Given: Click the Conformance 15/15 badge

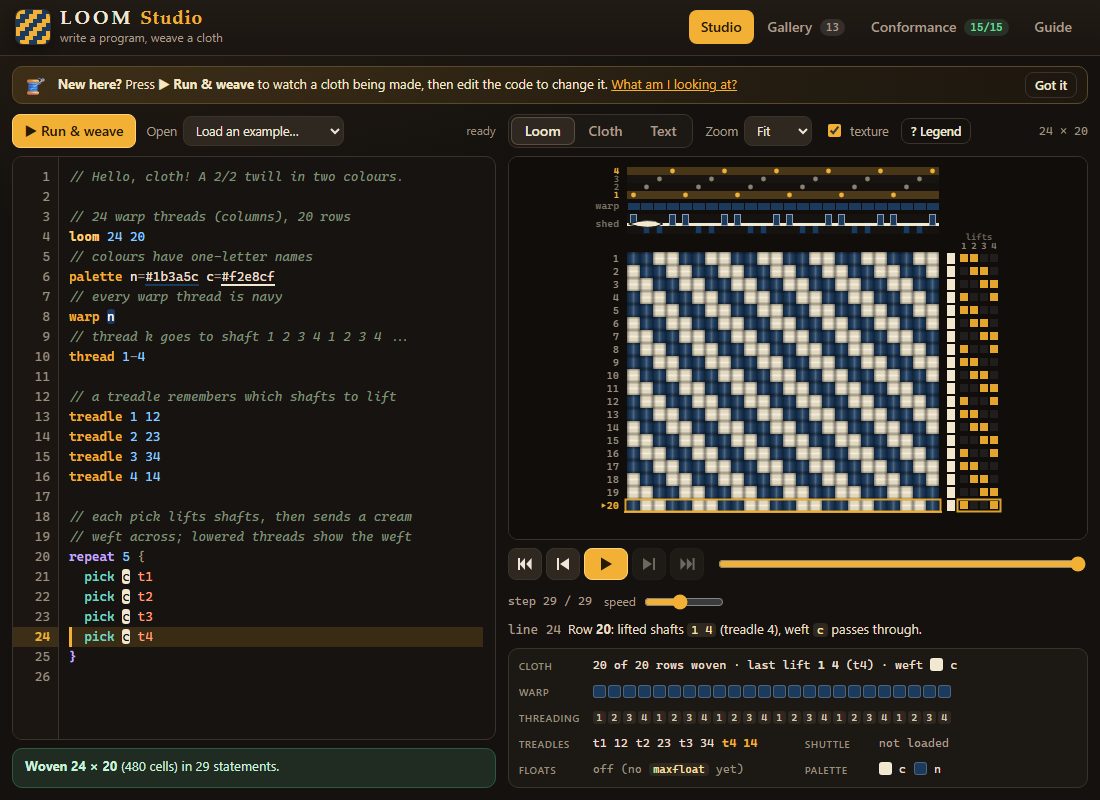Looking at the screenshot, I should [x=986, y=27].
